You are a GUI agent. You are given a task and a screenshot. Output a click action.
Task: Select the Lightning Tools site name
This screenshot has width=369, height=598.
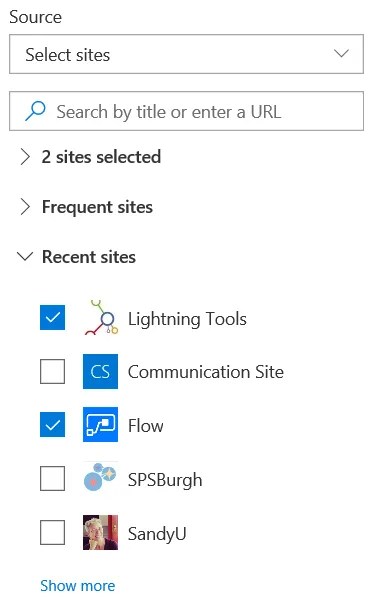click(187, 319)
